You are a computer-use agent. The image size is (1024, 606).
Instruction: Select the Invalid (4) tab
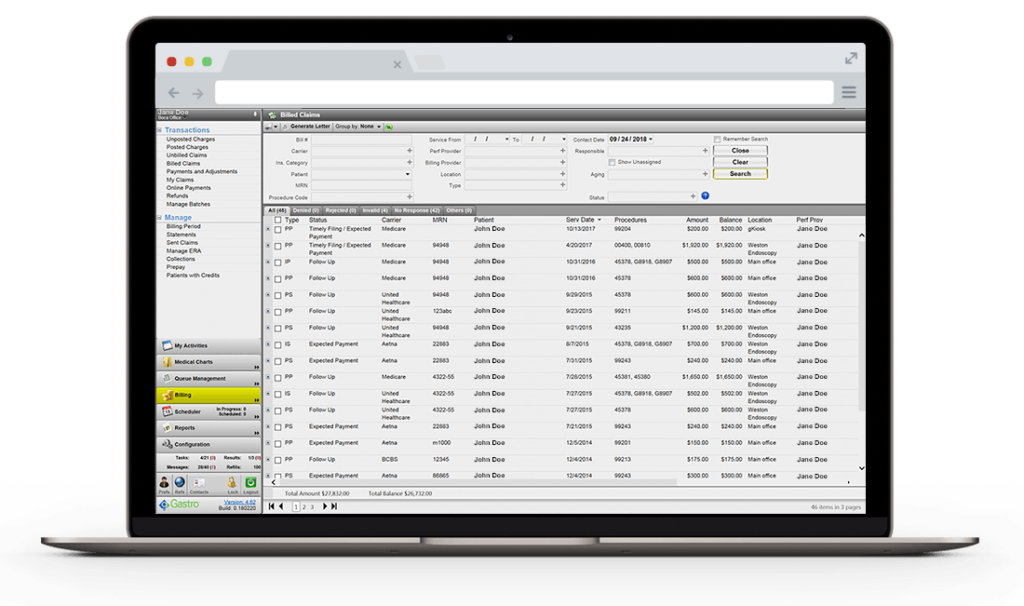[374, 210]
